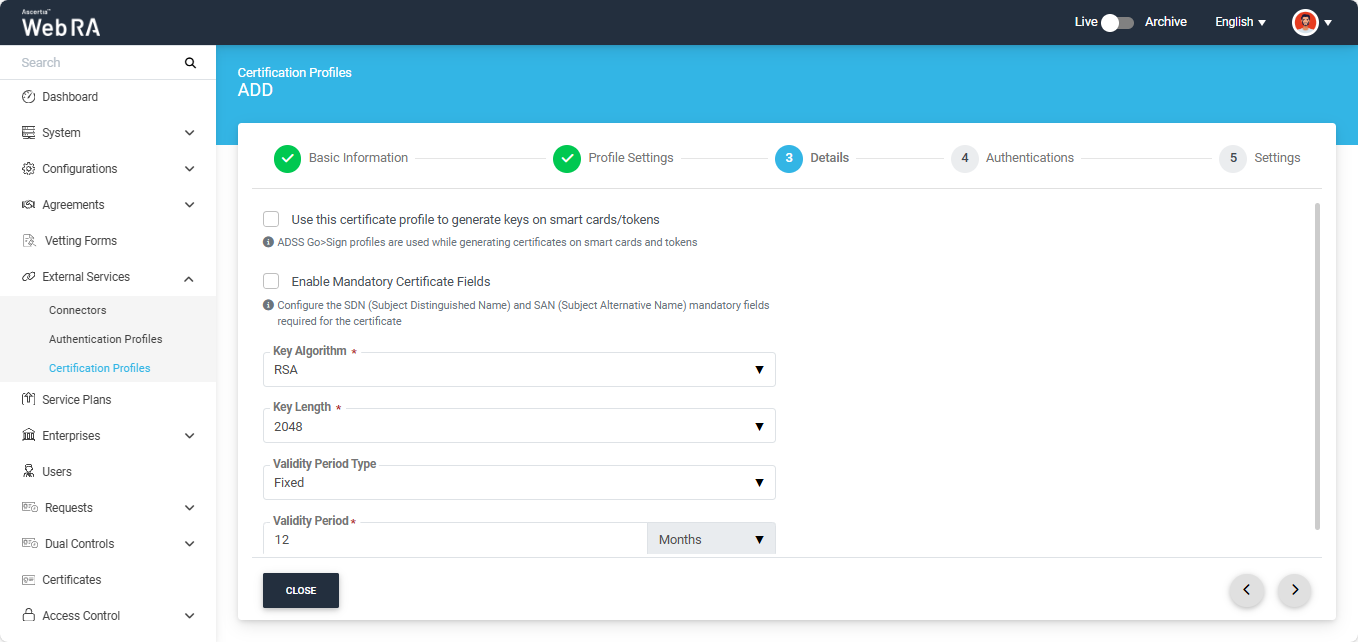Open the English language selector
Screen dimensions: 1358x642
[1240, 22]
